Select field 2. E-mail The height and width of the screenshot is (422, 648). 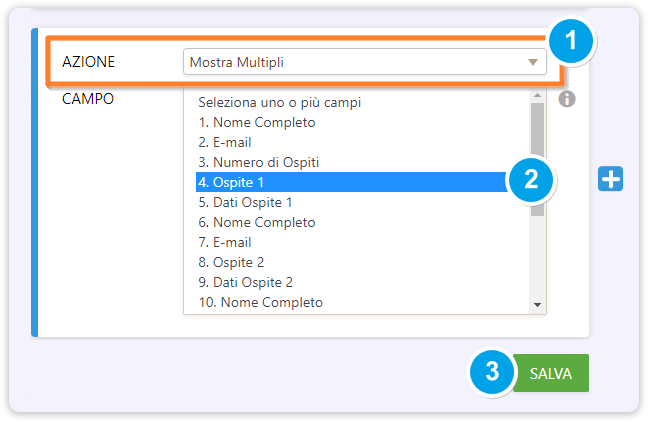point(225,142)
